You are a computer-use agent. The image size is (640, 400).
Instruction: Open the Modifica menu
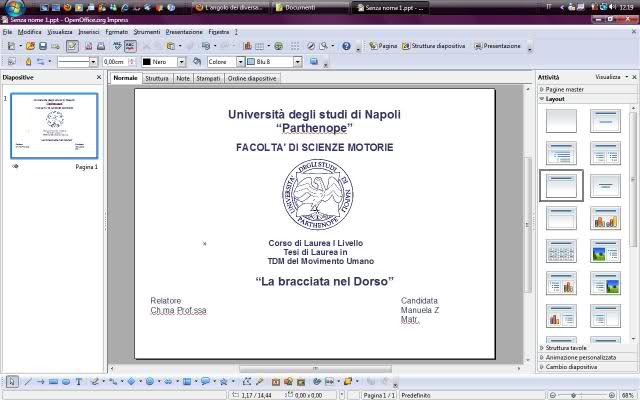(29, 32)
